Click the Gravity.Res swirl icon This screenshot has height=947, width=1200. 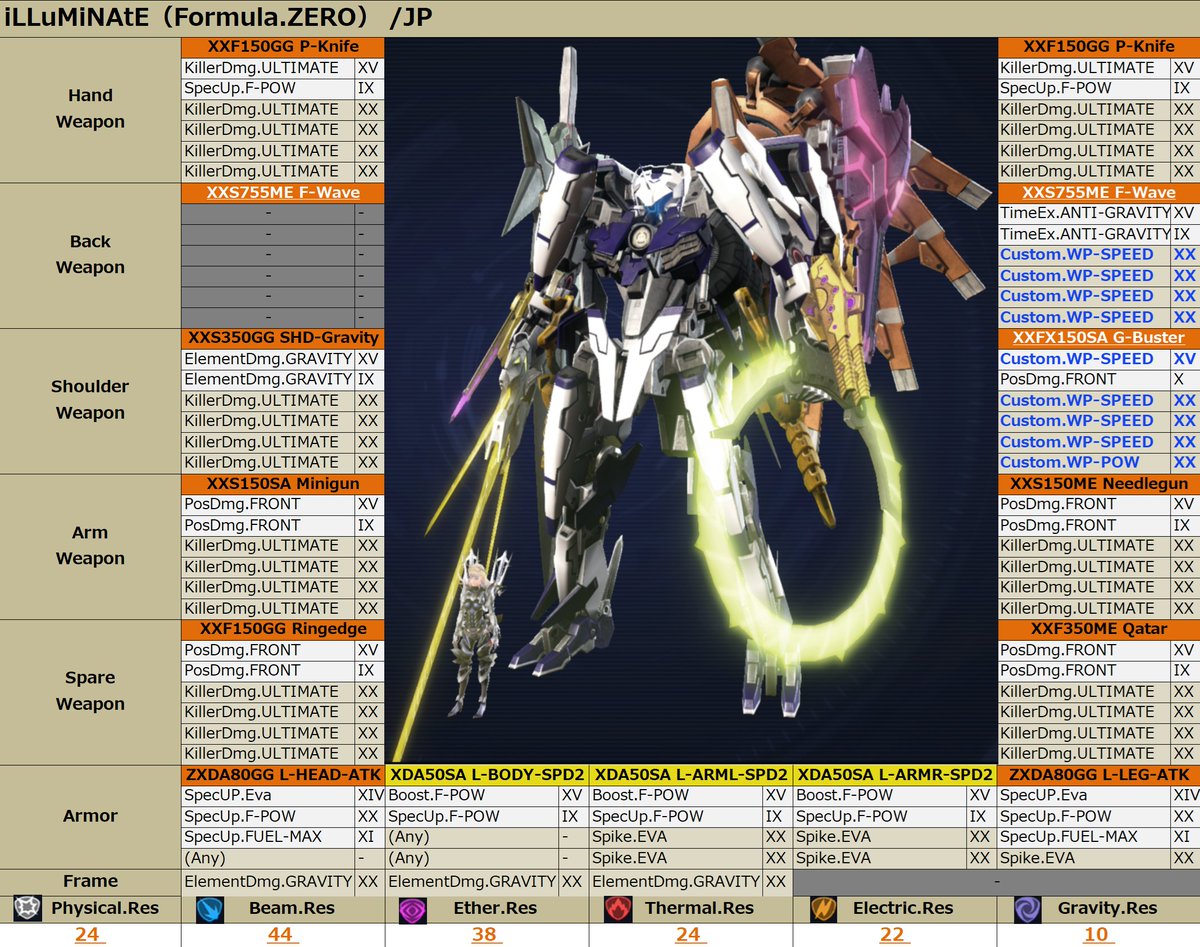pos(1027,908)
